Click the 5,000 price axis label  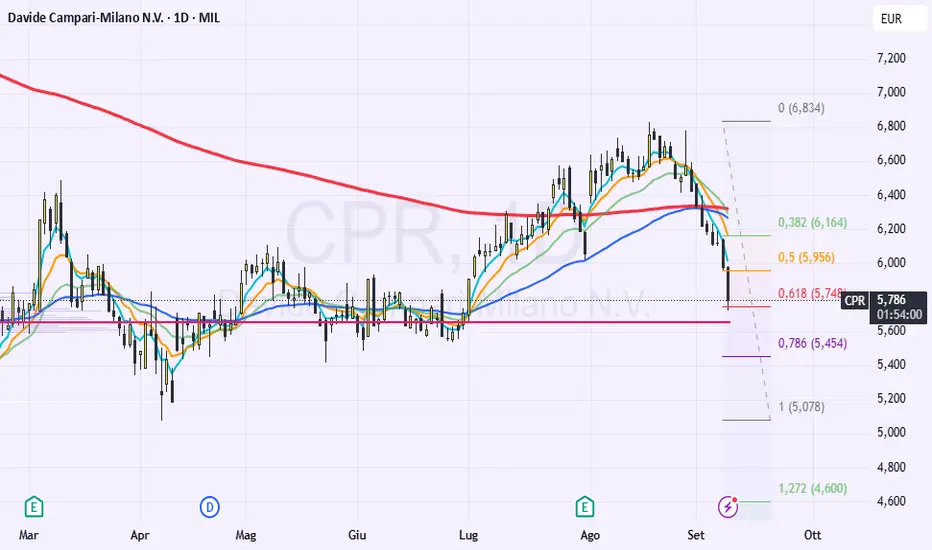pos(892,432)
